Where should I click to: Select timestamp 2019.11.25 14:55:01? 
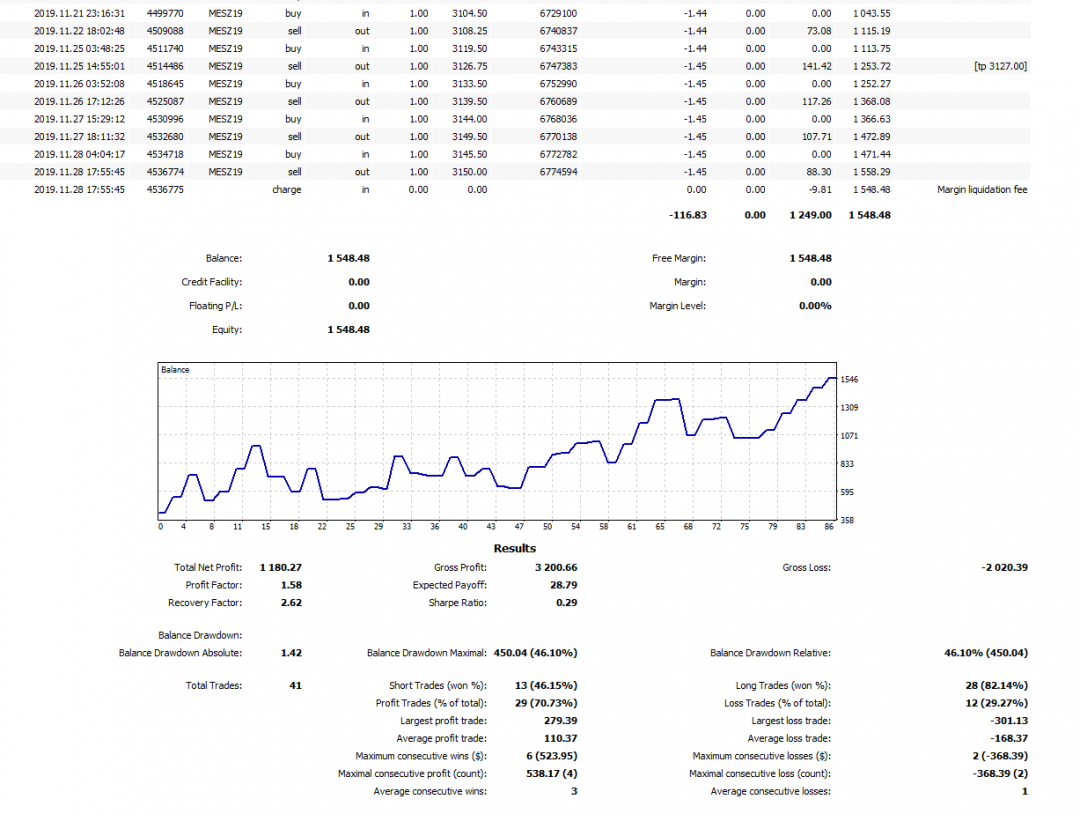click(x=79, y=67)
